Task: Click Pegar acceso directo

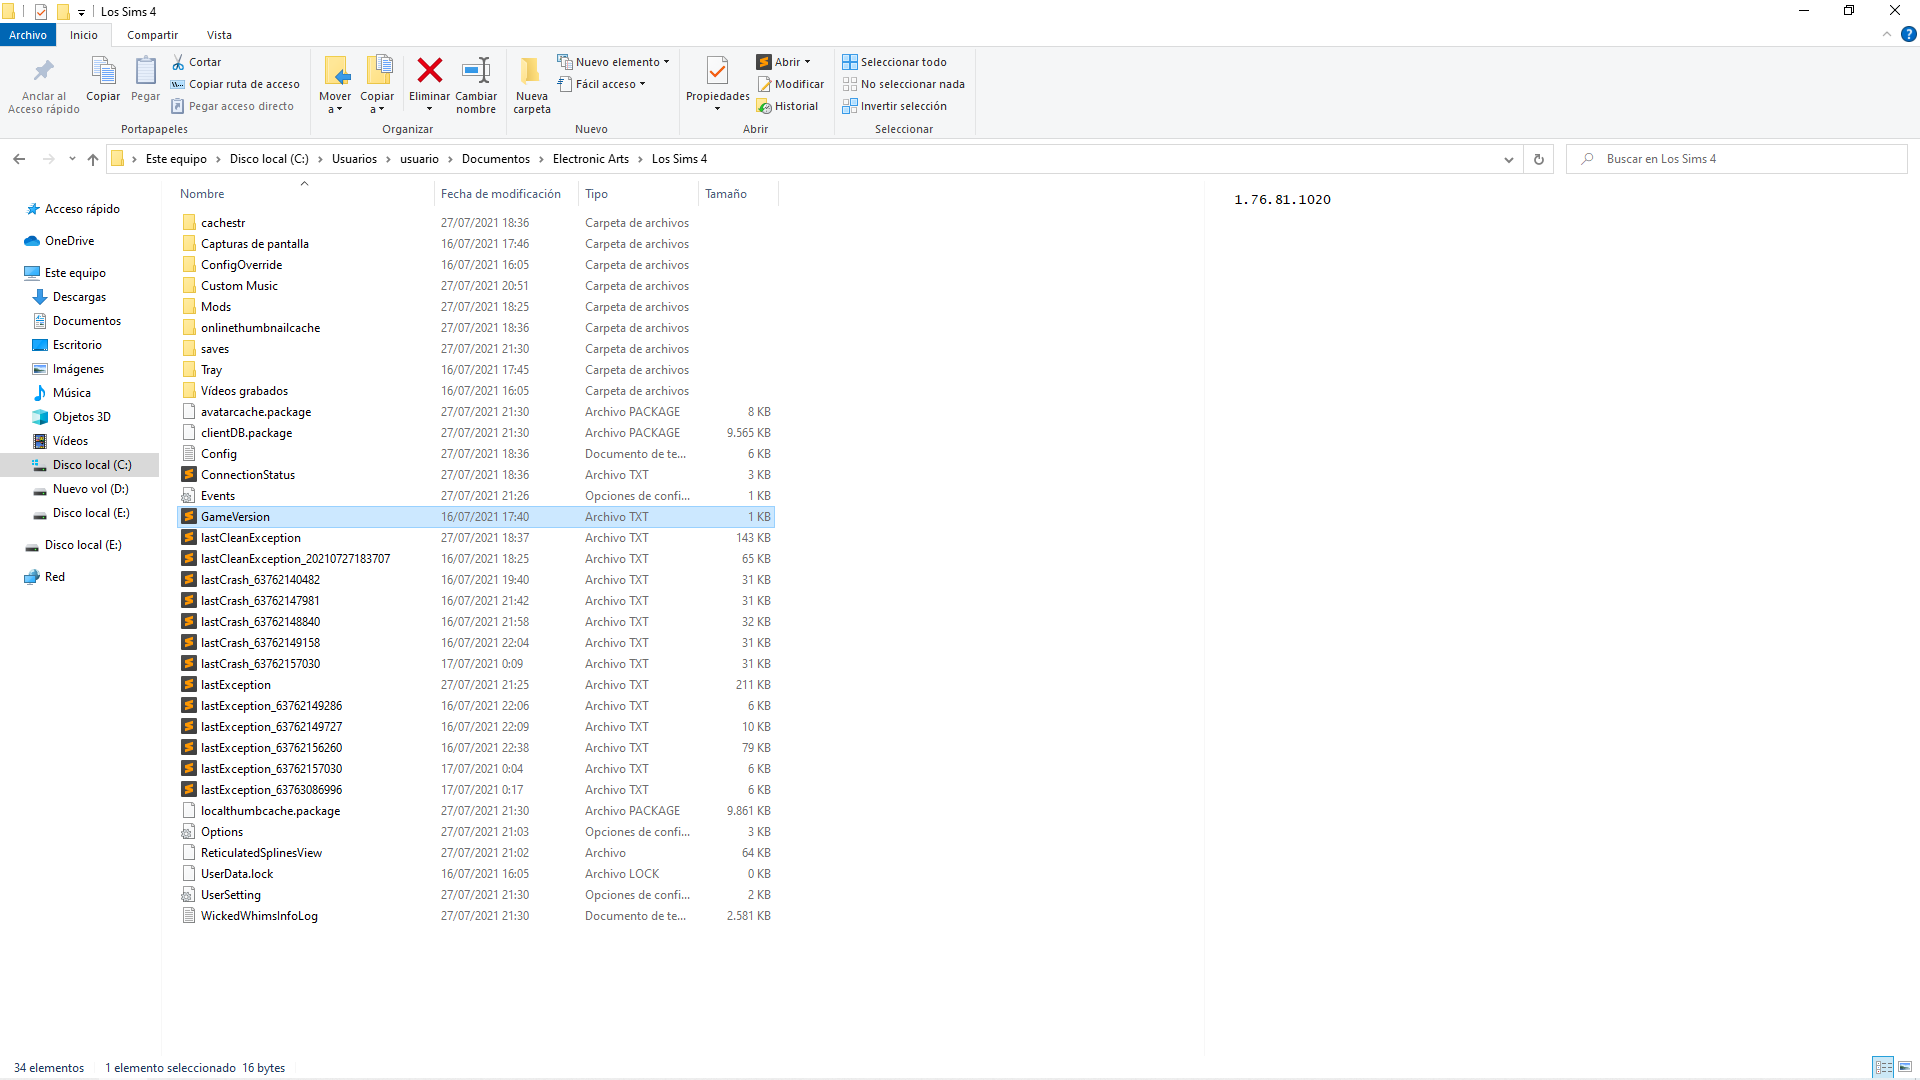Action: [x=232, y=106]
